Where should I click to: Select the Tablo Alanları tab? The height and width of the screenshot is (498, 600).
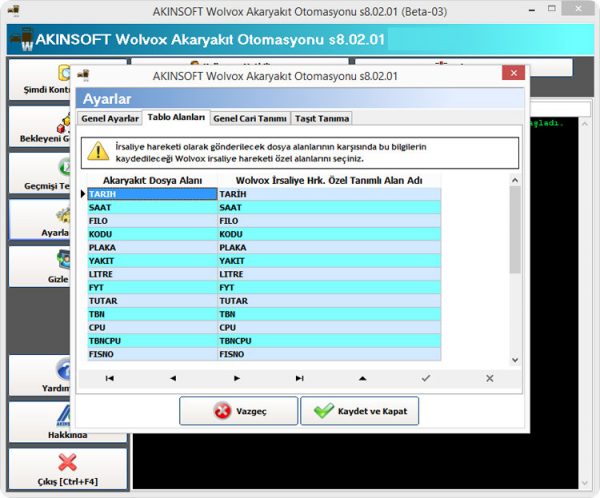click(x=176, y=117)
